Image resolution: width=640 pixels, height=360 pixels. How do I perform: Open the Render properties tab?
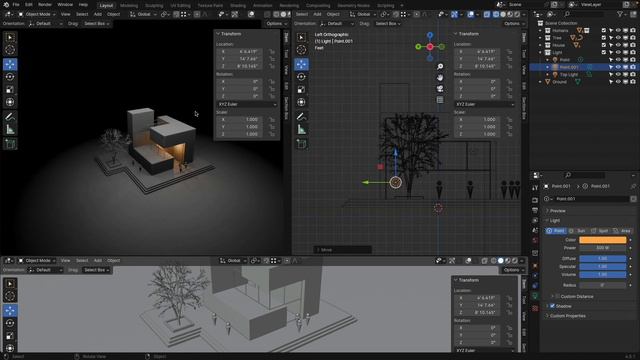(535, 200)
